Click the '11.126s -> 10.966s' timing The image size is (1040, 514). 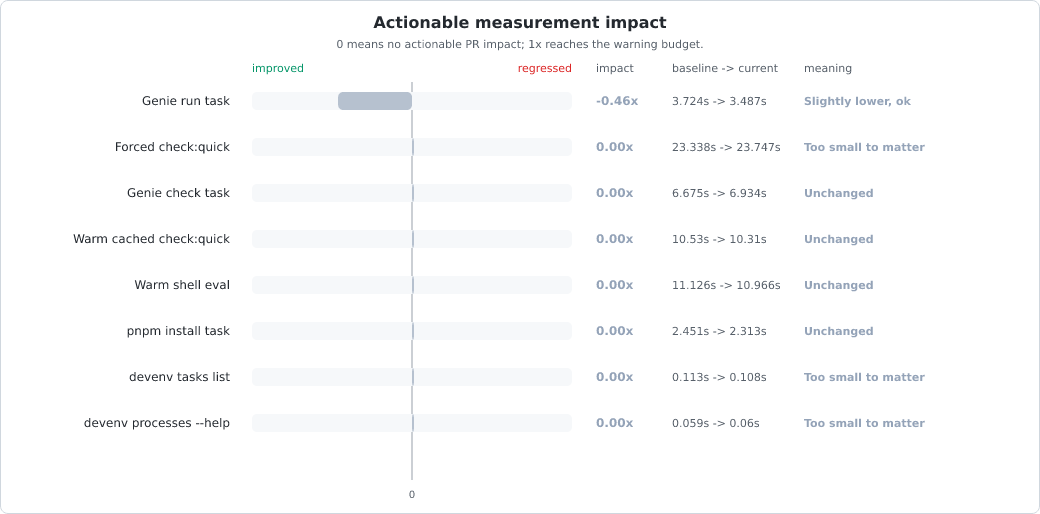(726, 285)
